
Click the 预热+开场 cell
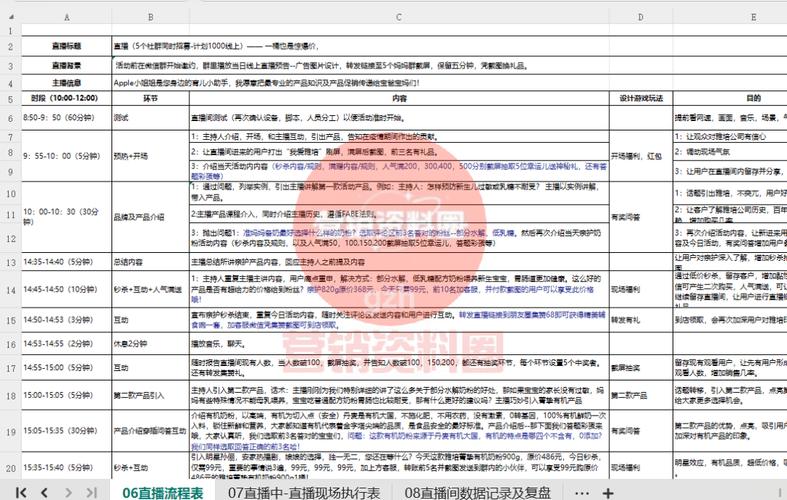[150, 156]
